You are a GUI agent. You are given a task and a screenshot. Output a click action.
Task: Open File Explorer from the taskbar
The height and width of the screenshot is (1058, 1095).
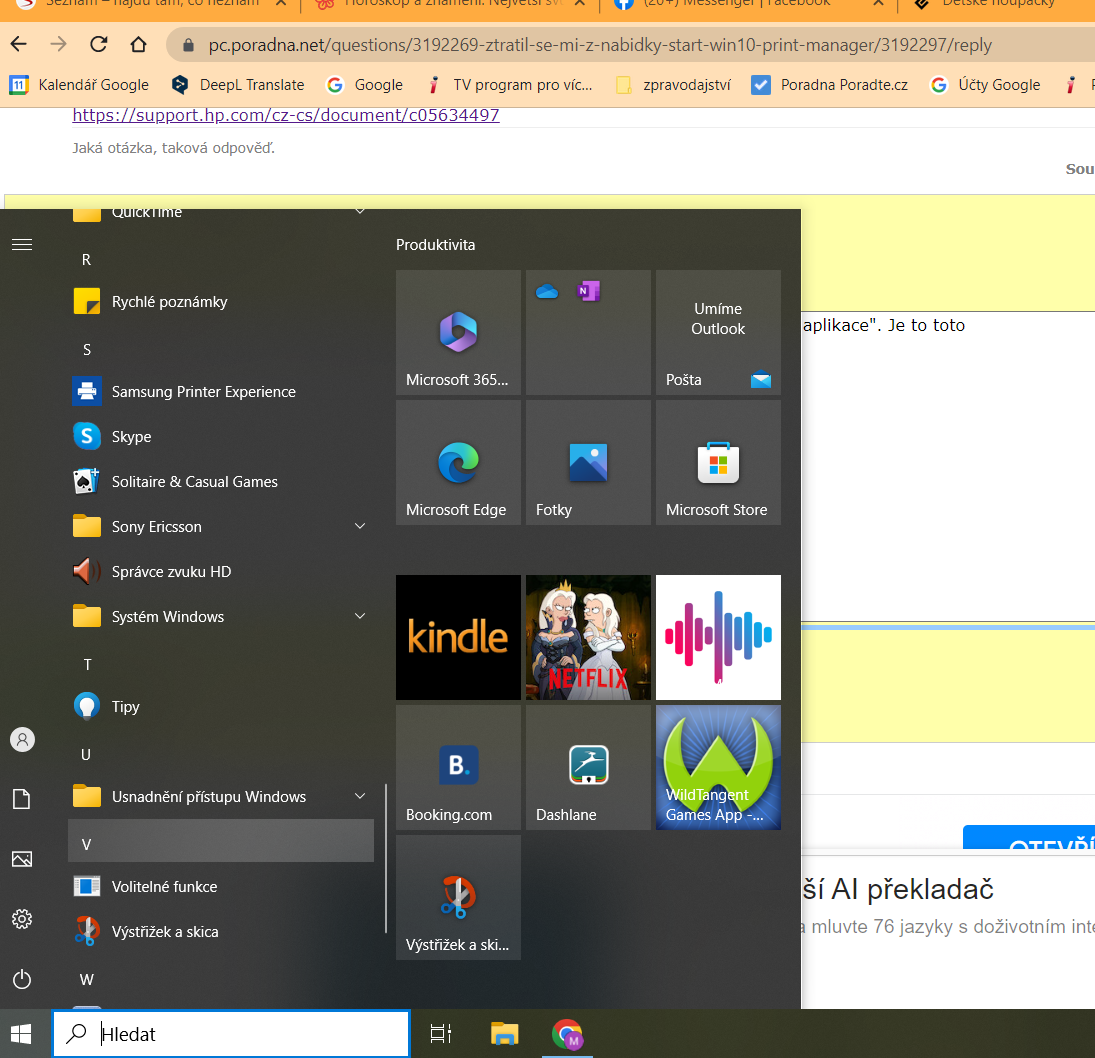pos(504,1034)
